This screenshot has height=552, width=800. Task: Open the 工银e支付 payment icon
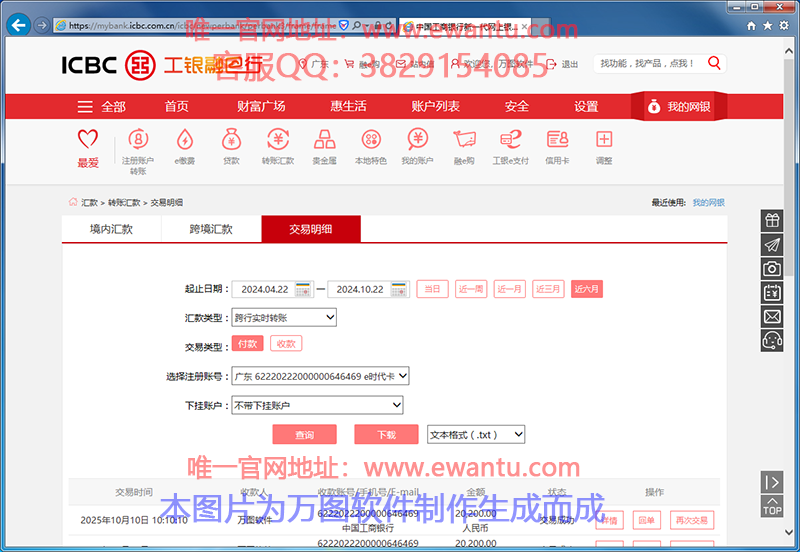[510, 139]
